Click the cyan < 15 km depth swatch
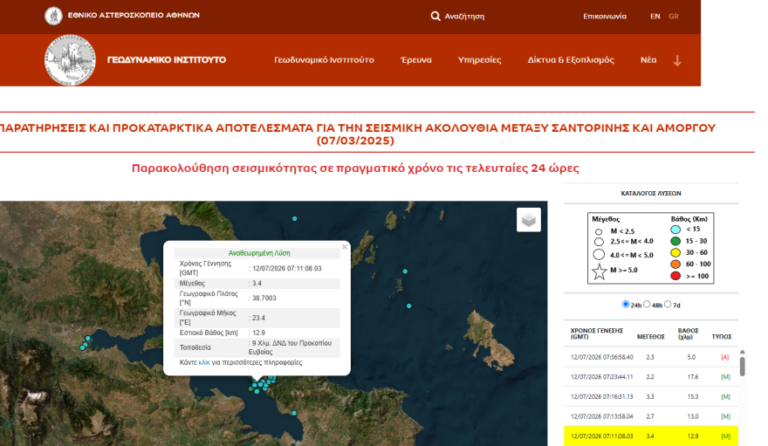Image resolution: width=768 pixels, height=446 pixels. coord(675,229)
